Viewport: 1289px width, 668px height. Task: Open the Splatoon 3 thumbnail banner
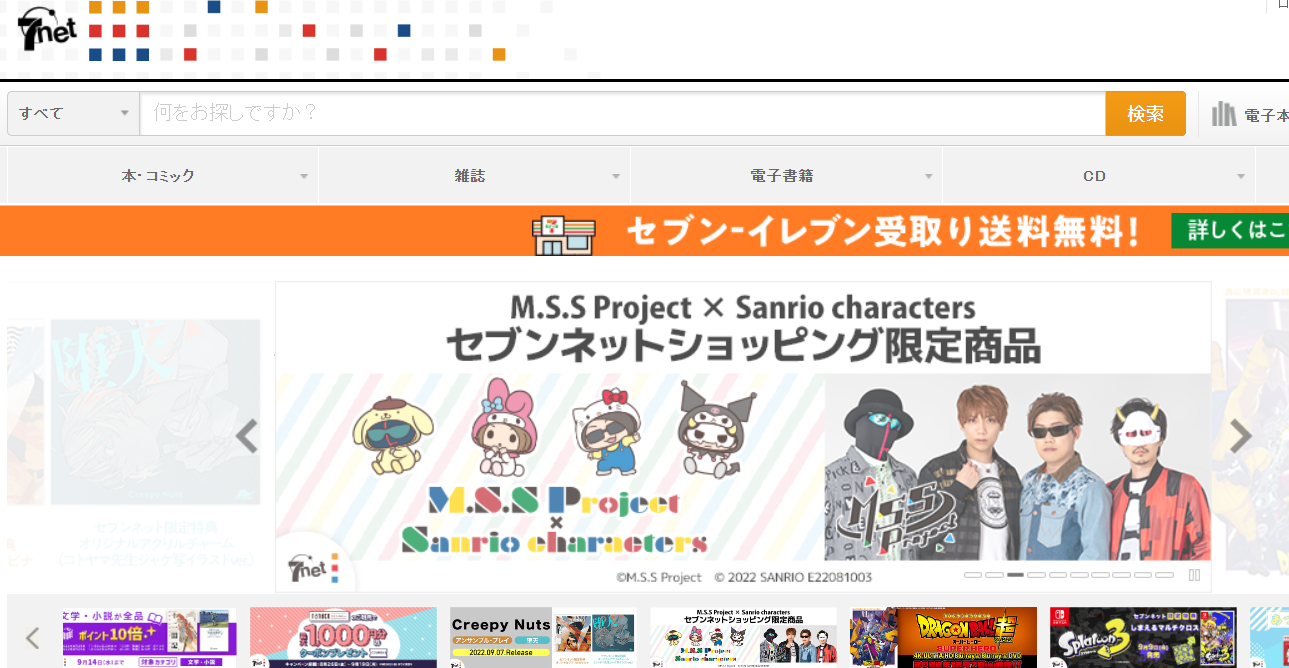point(1143,638)
